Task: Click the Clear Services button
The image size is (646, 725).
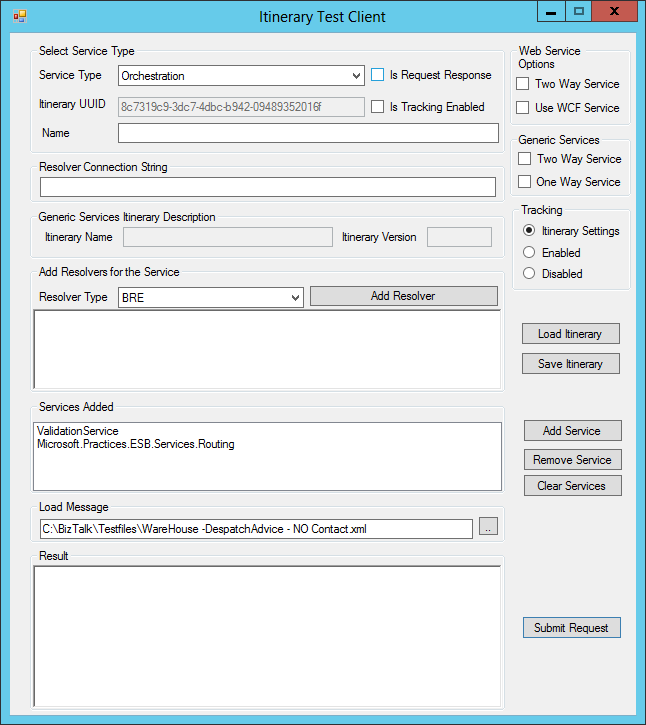Action: [572, 485]
